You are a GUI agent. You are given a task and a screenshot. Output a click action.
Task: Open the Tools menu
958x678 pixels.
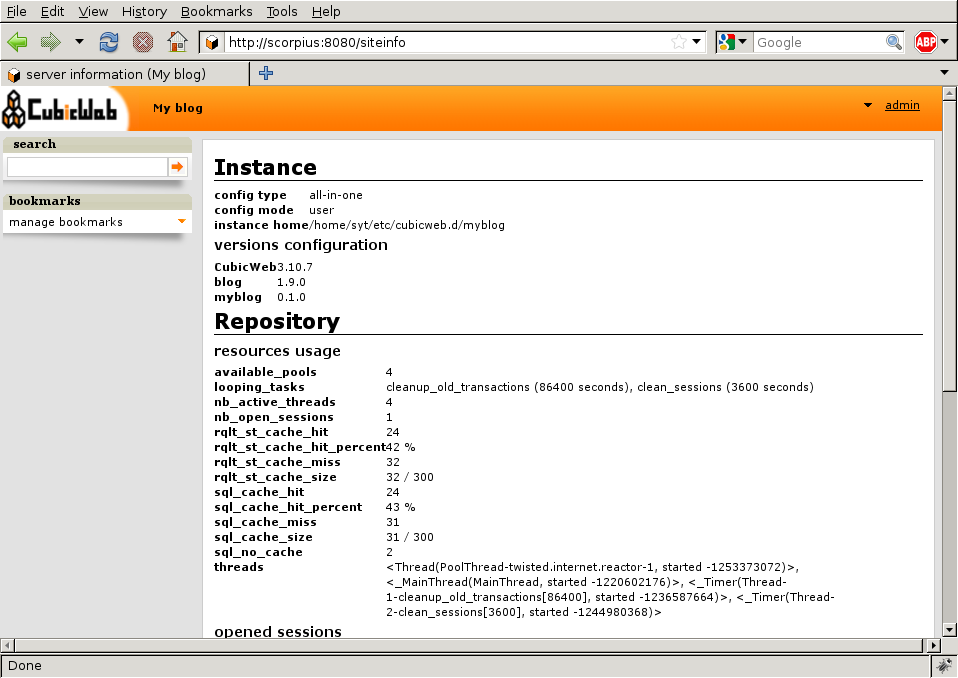(x=282, y=11)
